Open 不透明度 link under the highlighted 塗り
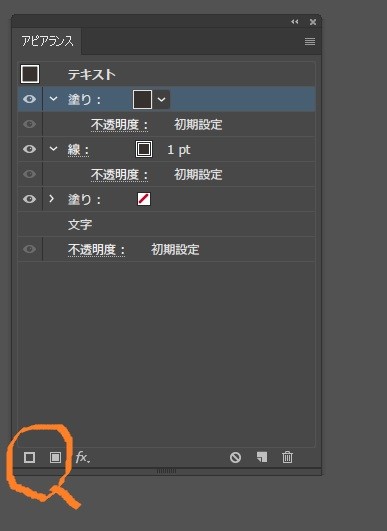Viewport: 387px width, 531px height. point(119,125)
